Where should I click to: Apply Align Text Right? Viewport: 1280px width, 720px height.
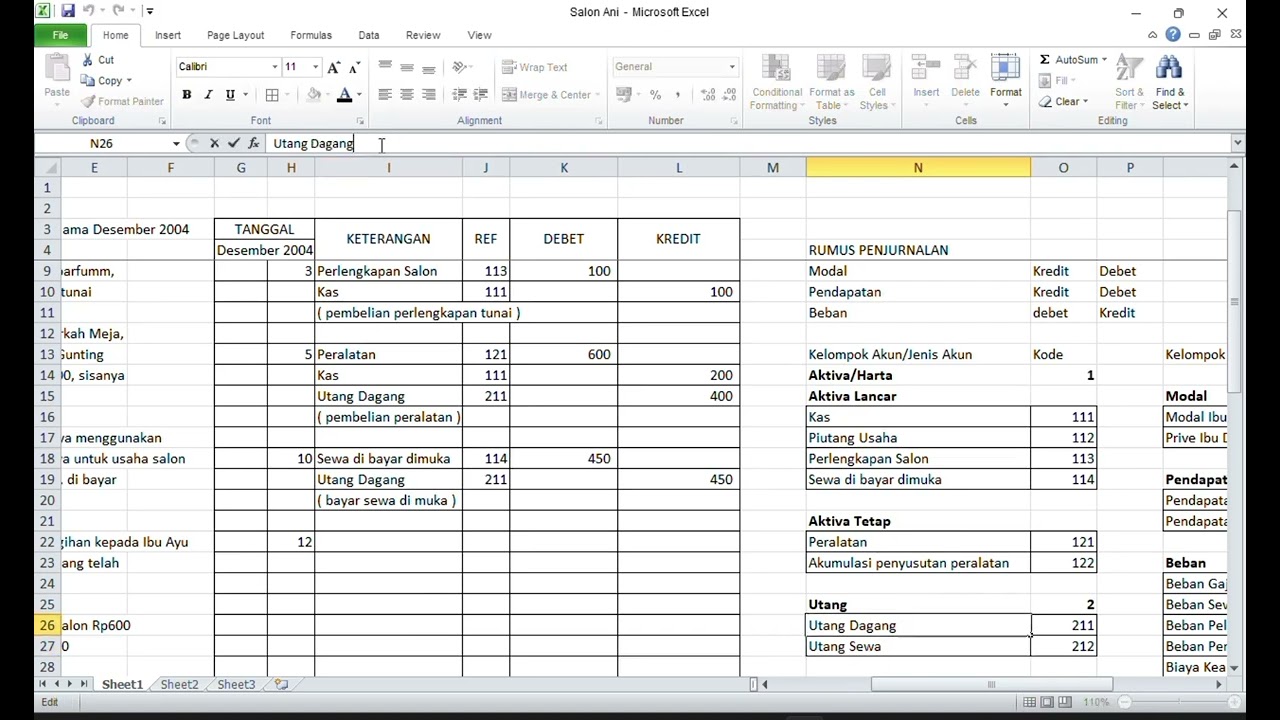[429, 95]
